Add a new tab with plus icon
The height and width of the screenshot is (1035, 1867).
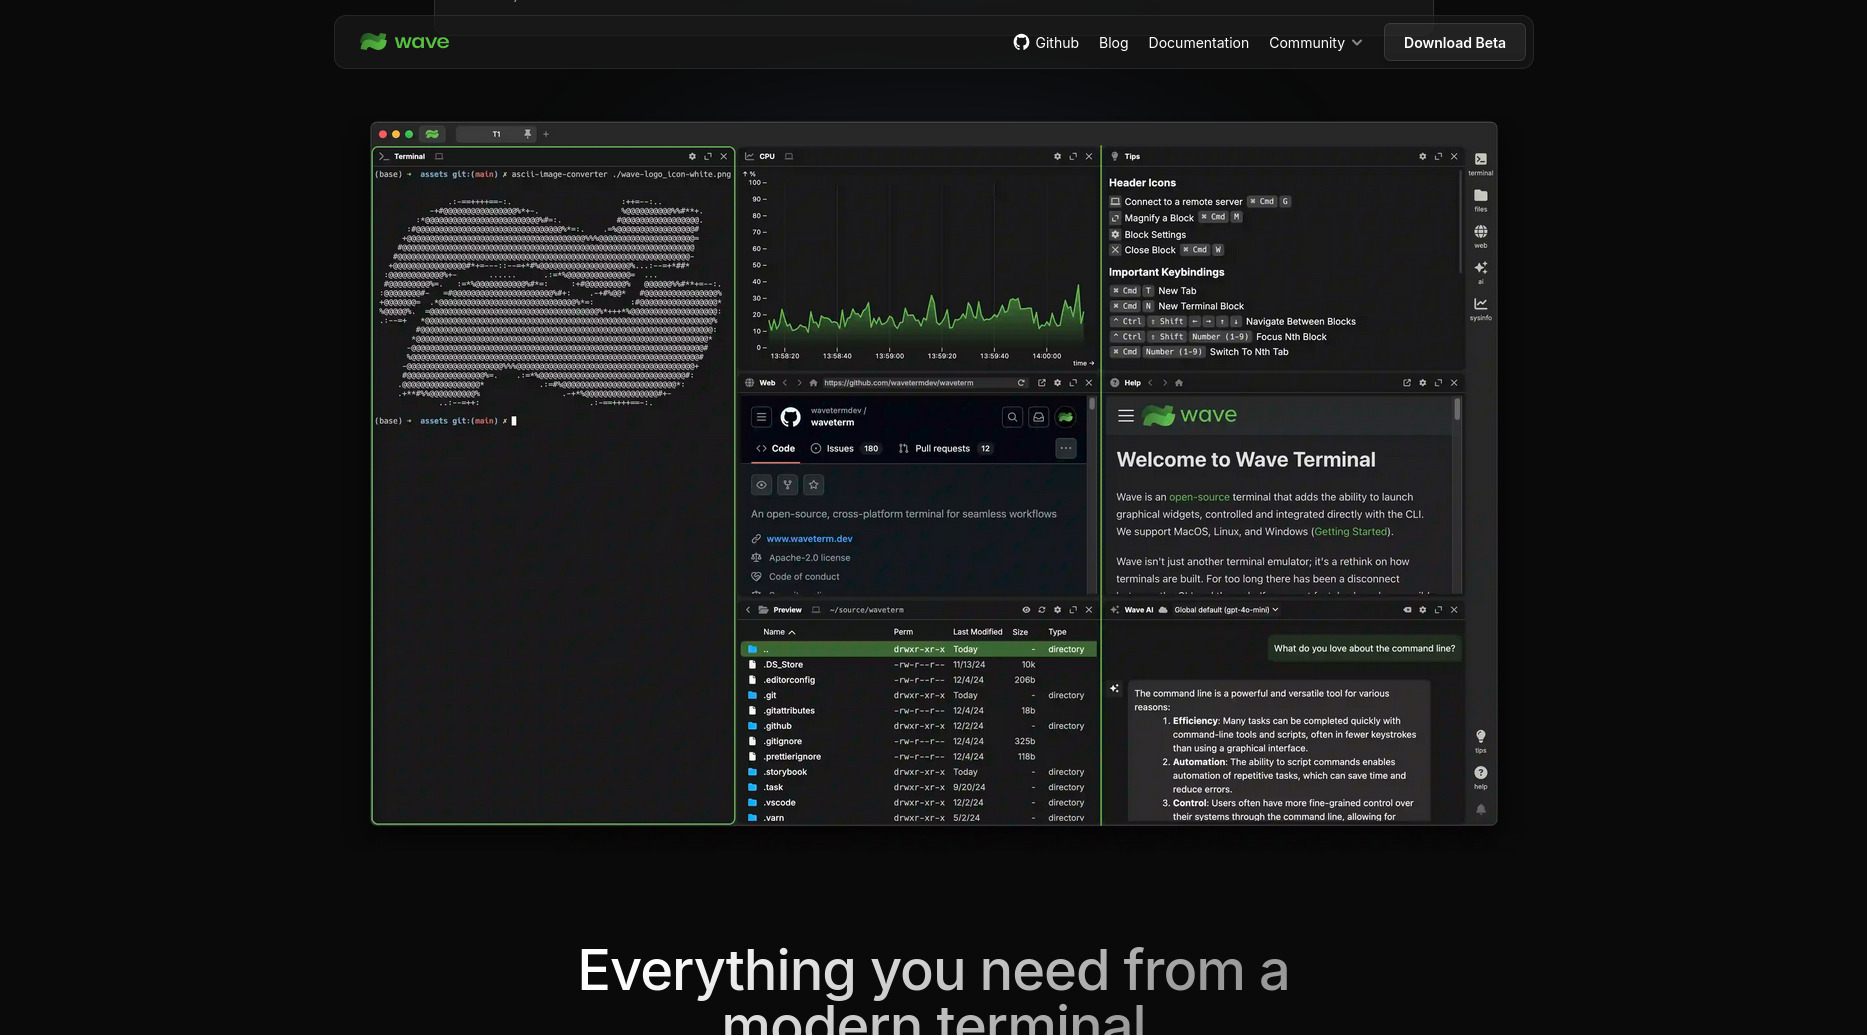click(546, 134)
